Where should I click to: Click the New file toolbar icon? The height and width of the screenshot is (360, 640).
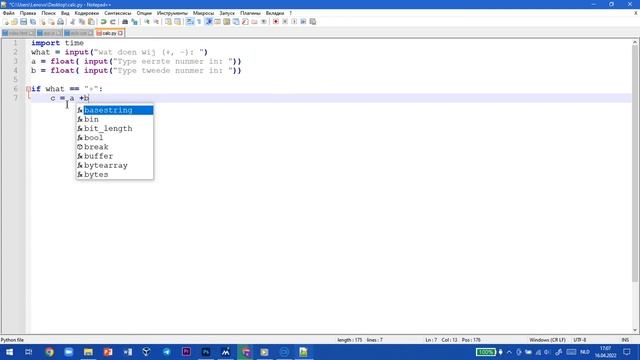pyautogui.click(x=6, y=22)
